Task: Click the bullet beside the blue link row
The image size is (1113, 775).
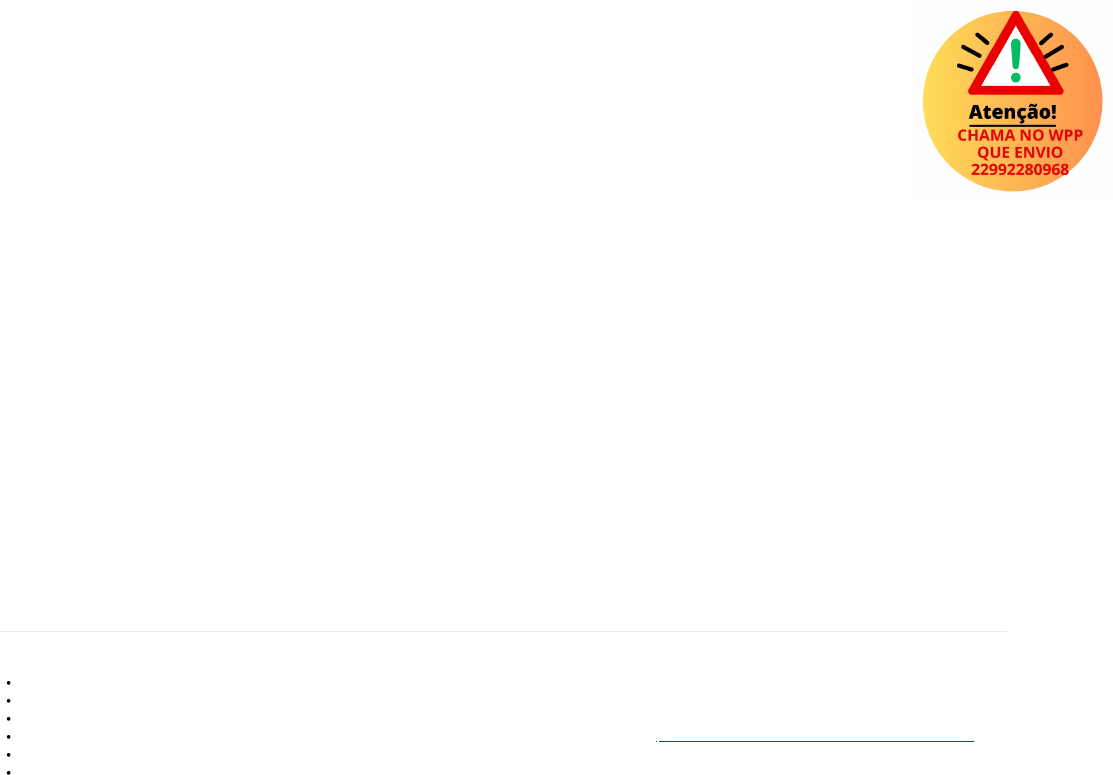Action: click(9, 737)
